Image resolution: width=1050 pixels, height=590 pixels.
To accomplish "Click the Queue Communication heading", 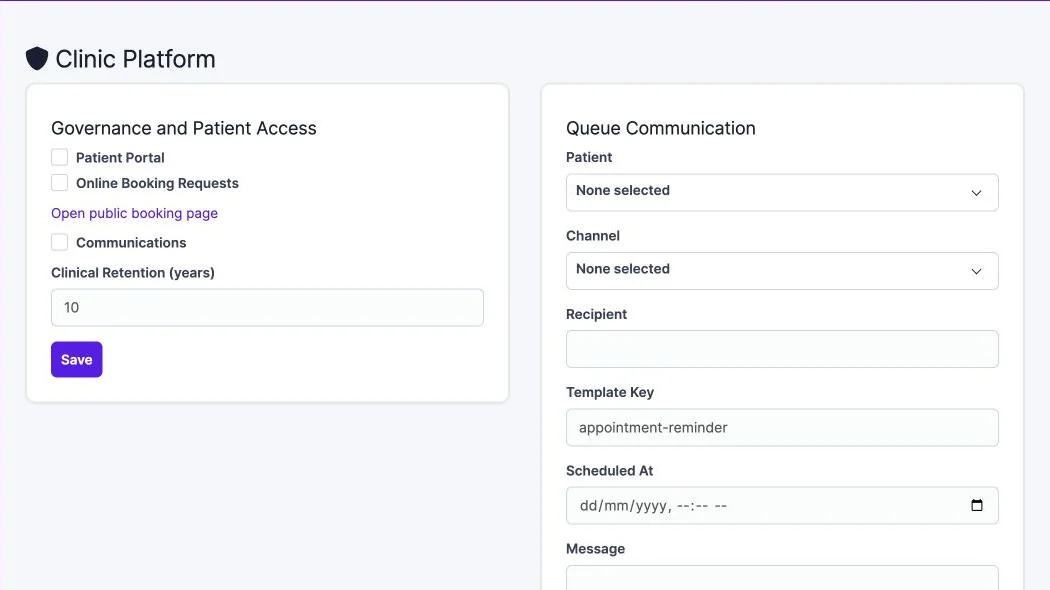I will 660,128.
